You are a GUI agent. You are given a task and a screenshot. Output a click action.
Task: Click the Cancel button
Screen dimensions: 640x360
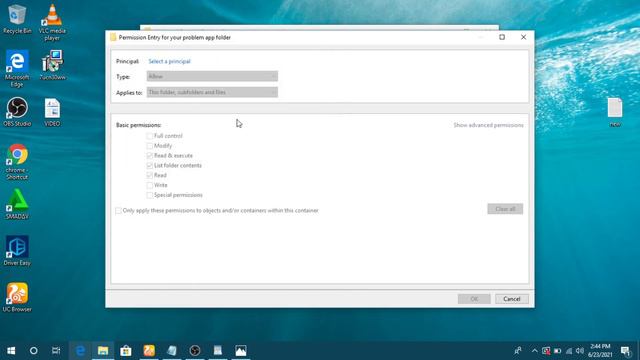[511, 299]
